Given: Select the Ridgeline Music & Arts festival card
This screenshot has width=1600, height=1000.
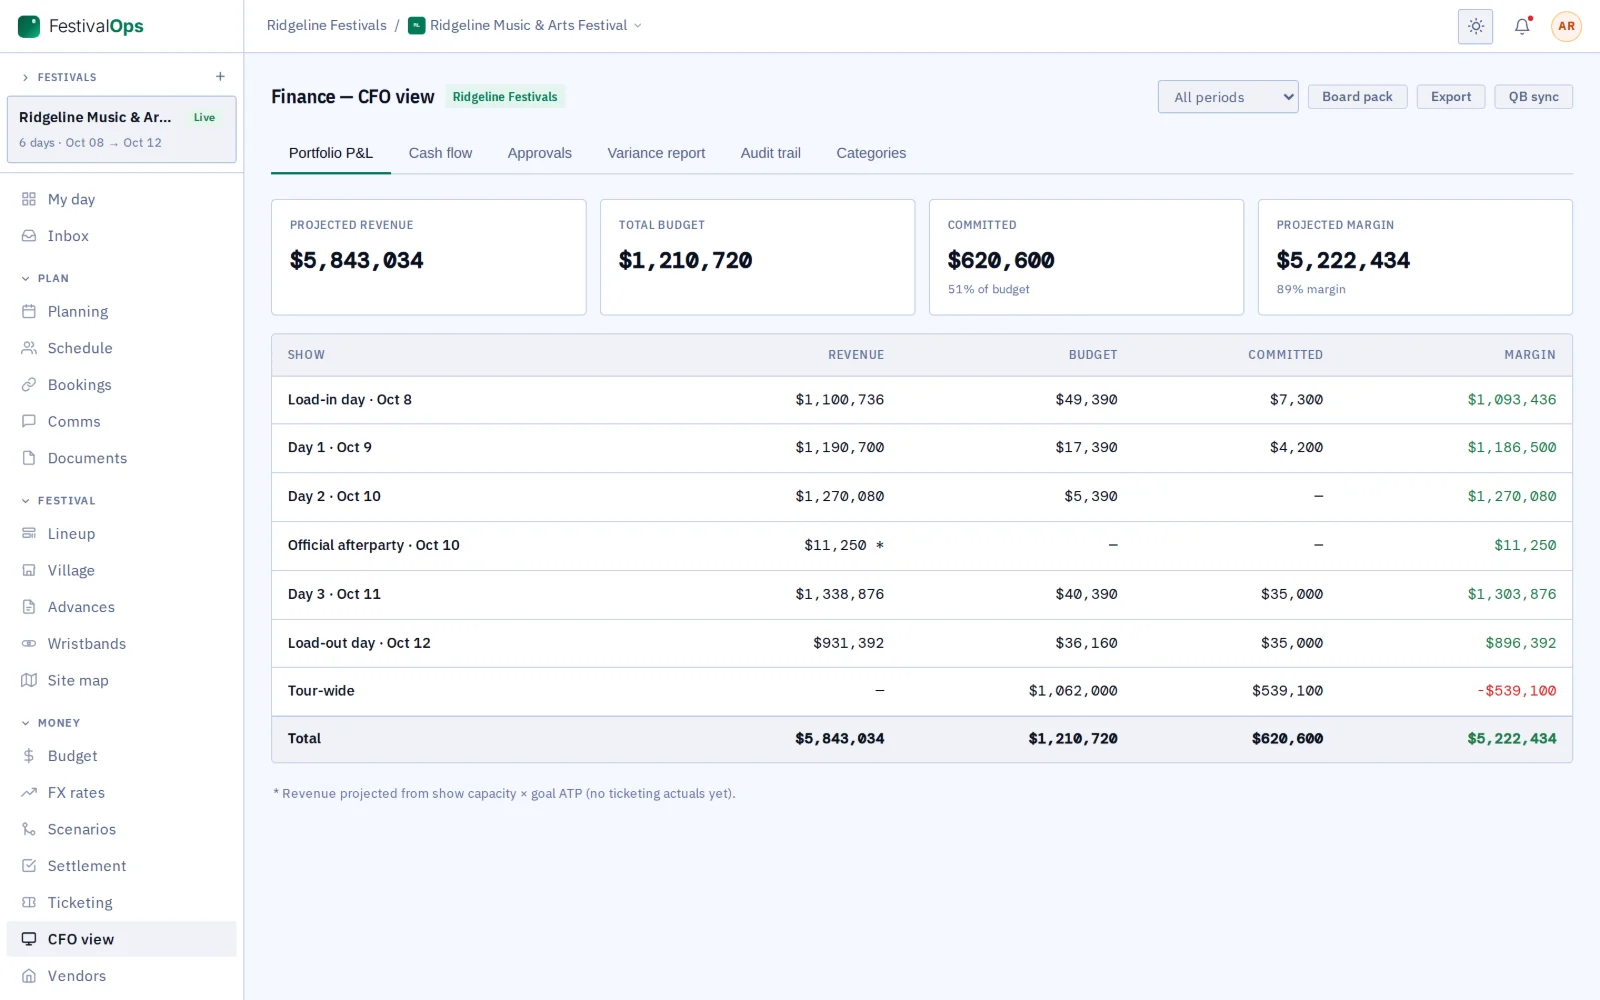Looking at the screenshot, I should tap(122, 129).
